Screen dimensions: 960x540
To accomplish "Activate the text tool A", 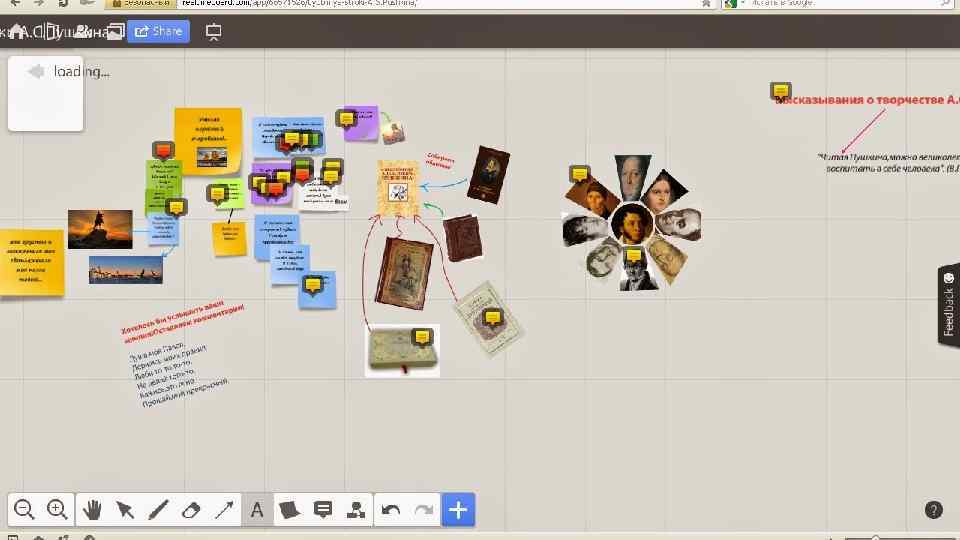I will click(x=257, y=509).
